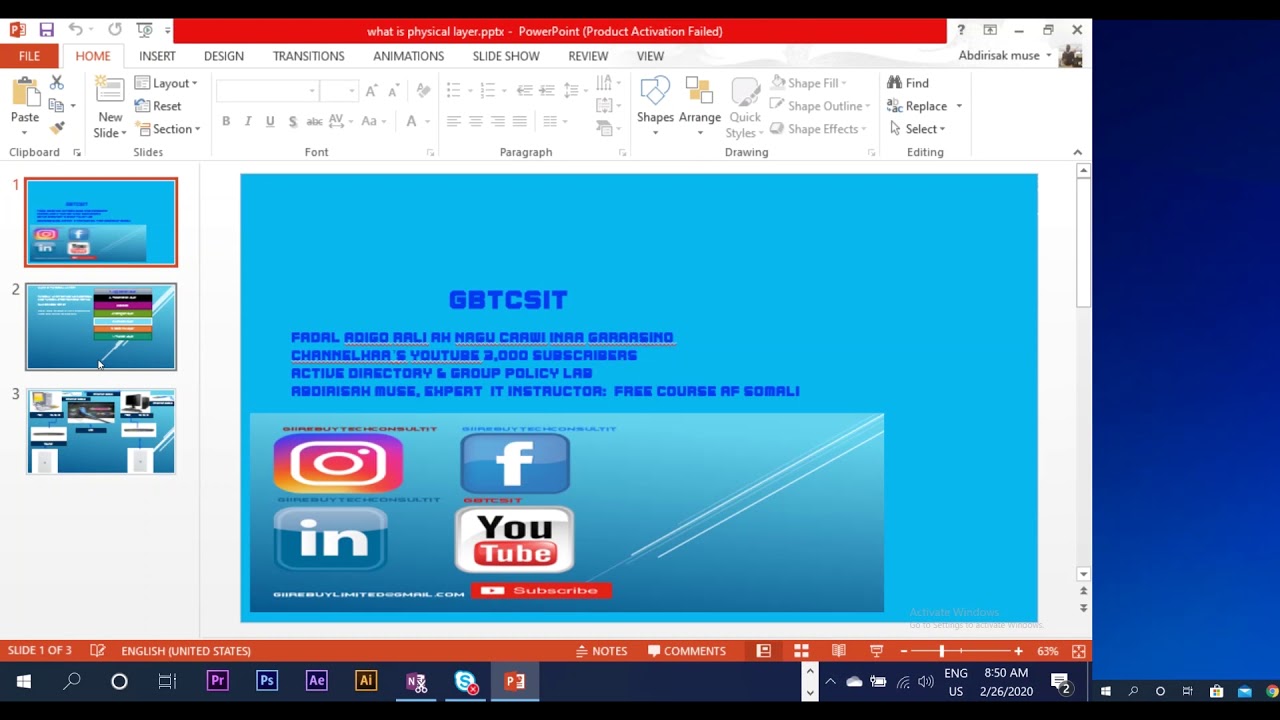Viewport: 1280px width, 720px height.
Task: Click the zoom out minus button
Action: (904, 651)
